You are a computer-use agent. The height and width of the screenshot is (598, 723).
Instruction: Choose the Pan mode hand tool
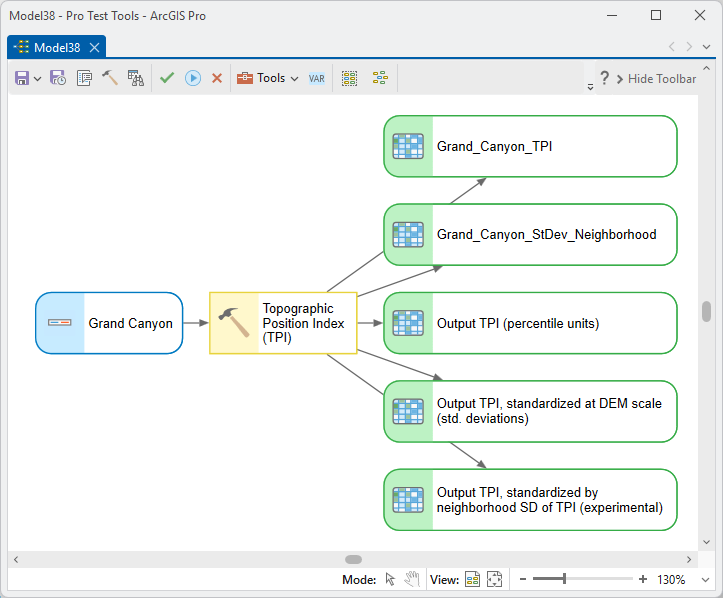point(412,579)
